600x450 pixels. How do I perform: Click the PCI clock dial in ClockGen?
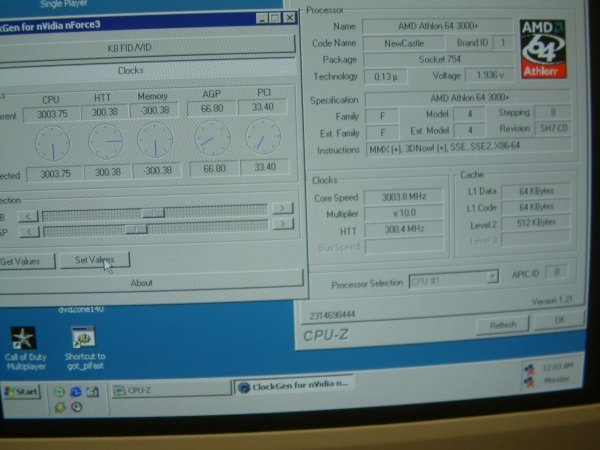263,136
